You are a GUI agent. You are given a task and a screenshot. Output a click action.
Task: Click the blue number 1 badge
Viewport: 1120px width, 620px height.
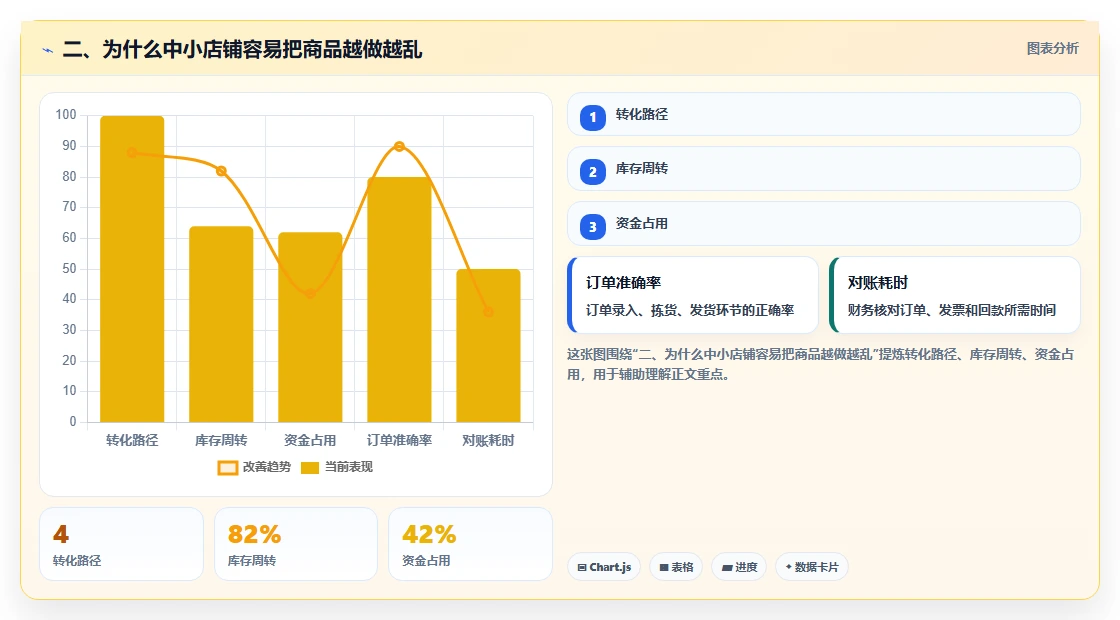[592, 117]
